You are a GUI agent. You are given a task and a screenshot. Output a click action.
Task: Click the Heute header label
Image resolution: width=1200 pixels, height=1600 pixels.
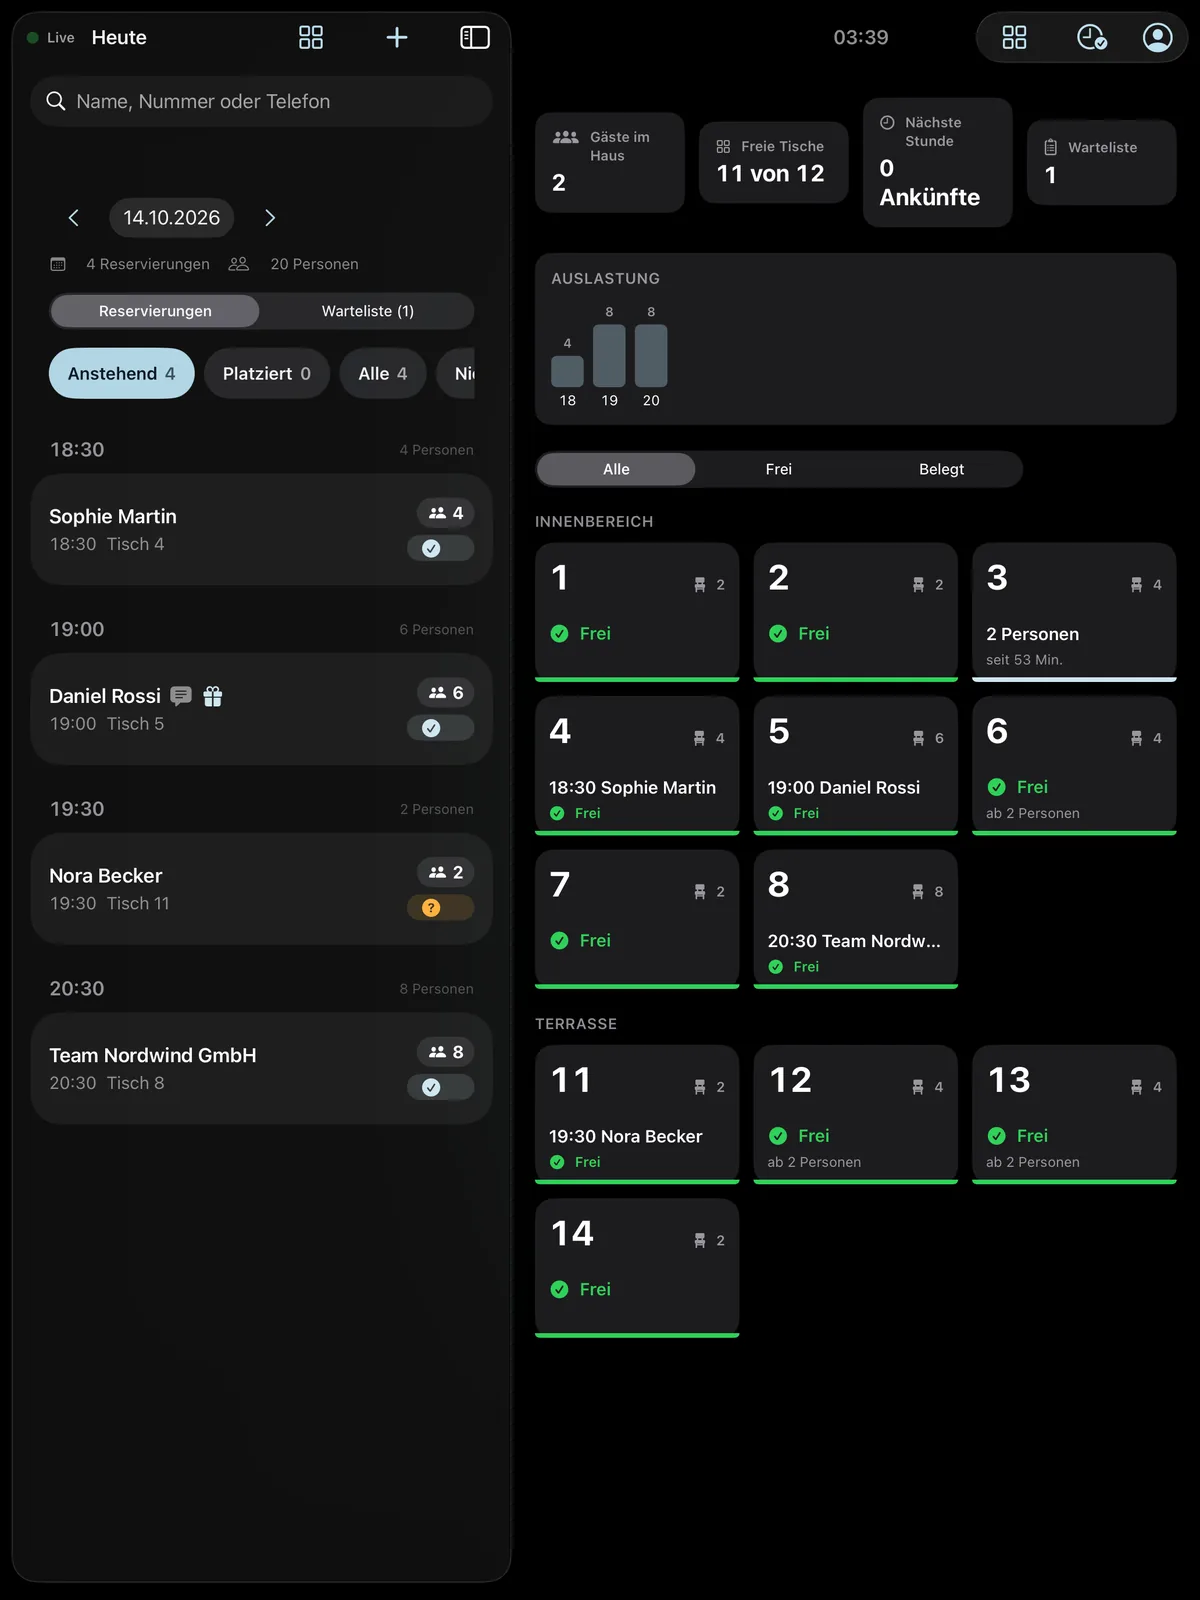(119, 38)
